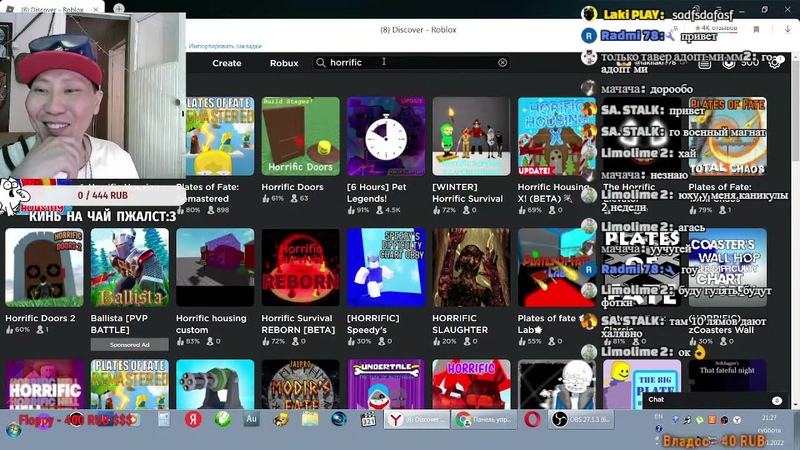Screen dimensions: 800x450
Task: Open the Horrific housing custom thumbnail
Action: point(215,267)
